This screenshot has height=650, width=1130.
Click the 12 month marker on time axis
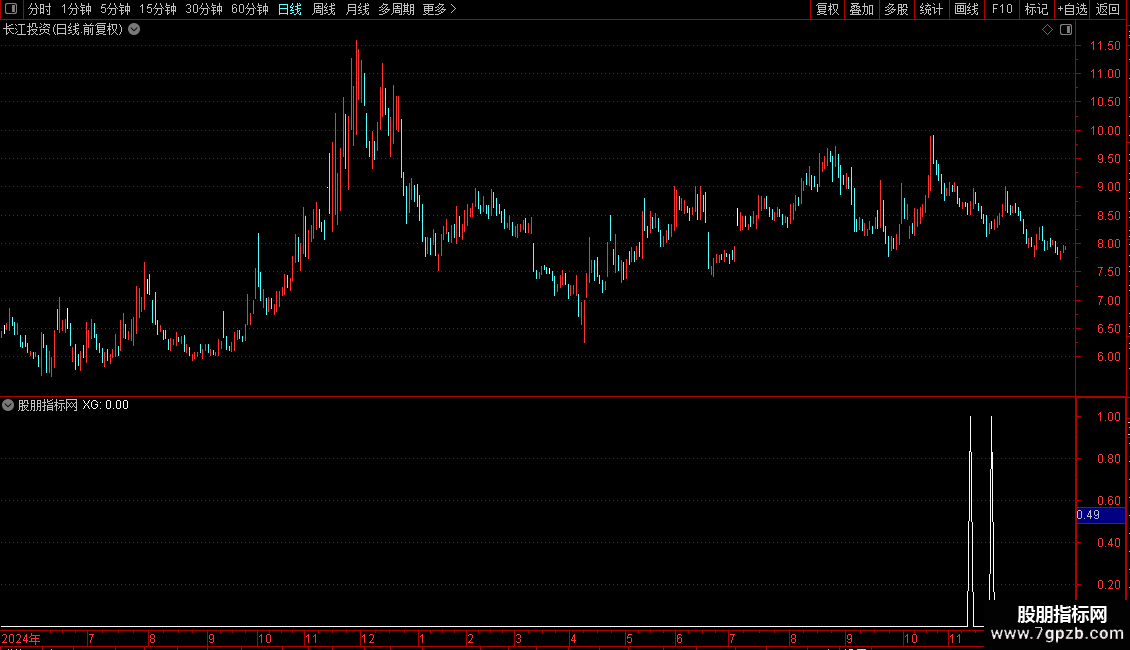coord(368,638)
